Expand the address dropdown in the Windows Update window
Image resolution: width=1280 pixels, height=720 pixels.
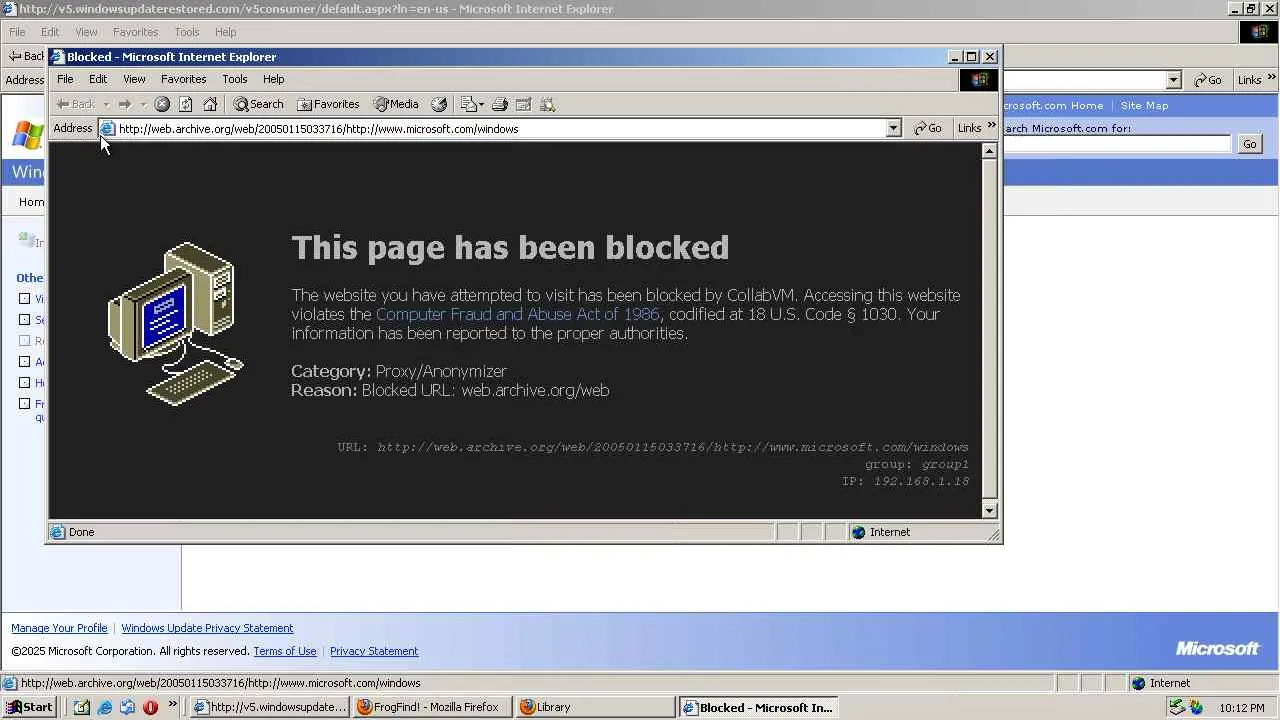click(1173, 80)
